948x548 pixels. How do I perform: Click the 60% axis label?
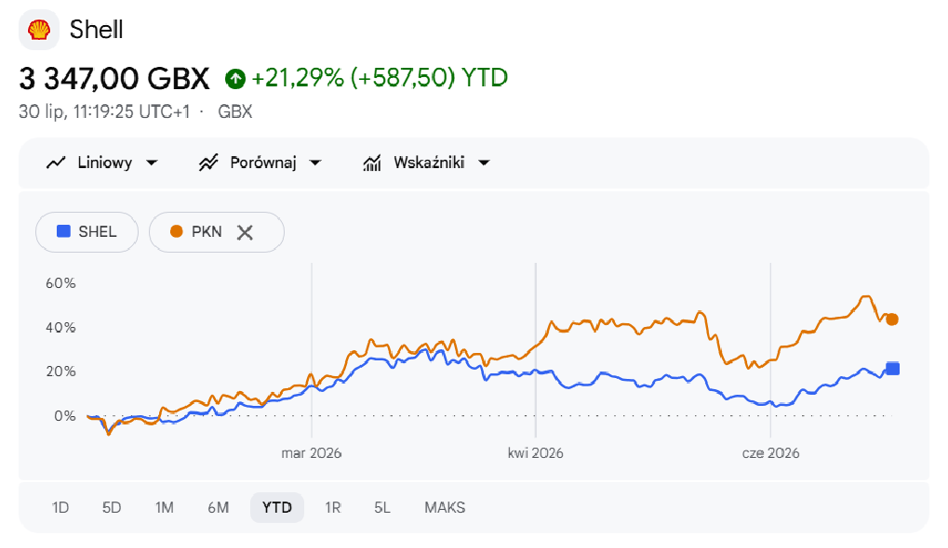click(61, 283)
